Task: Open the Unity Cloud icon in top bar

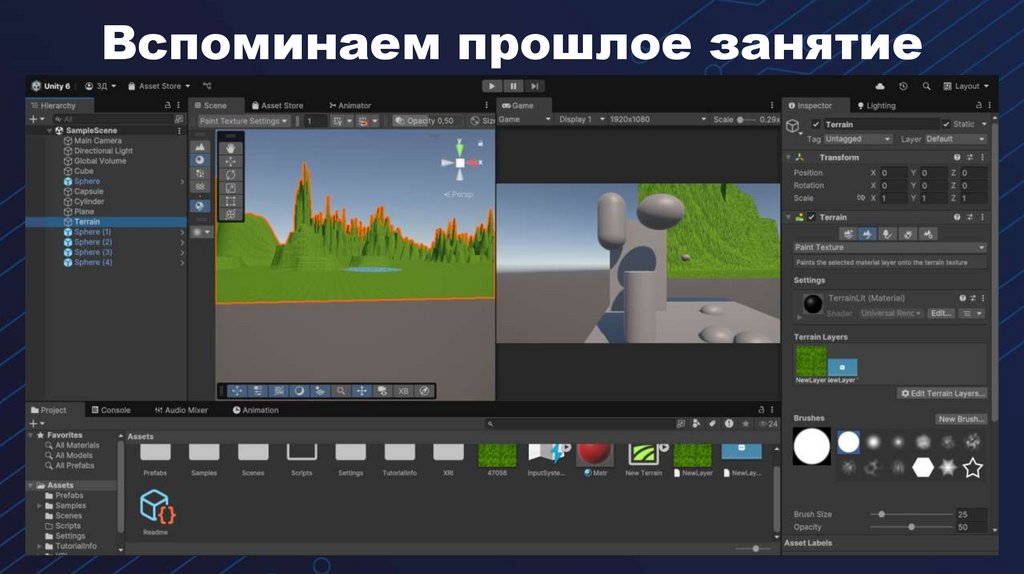Action: point(880,86)
